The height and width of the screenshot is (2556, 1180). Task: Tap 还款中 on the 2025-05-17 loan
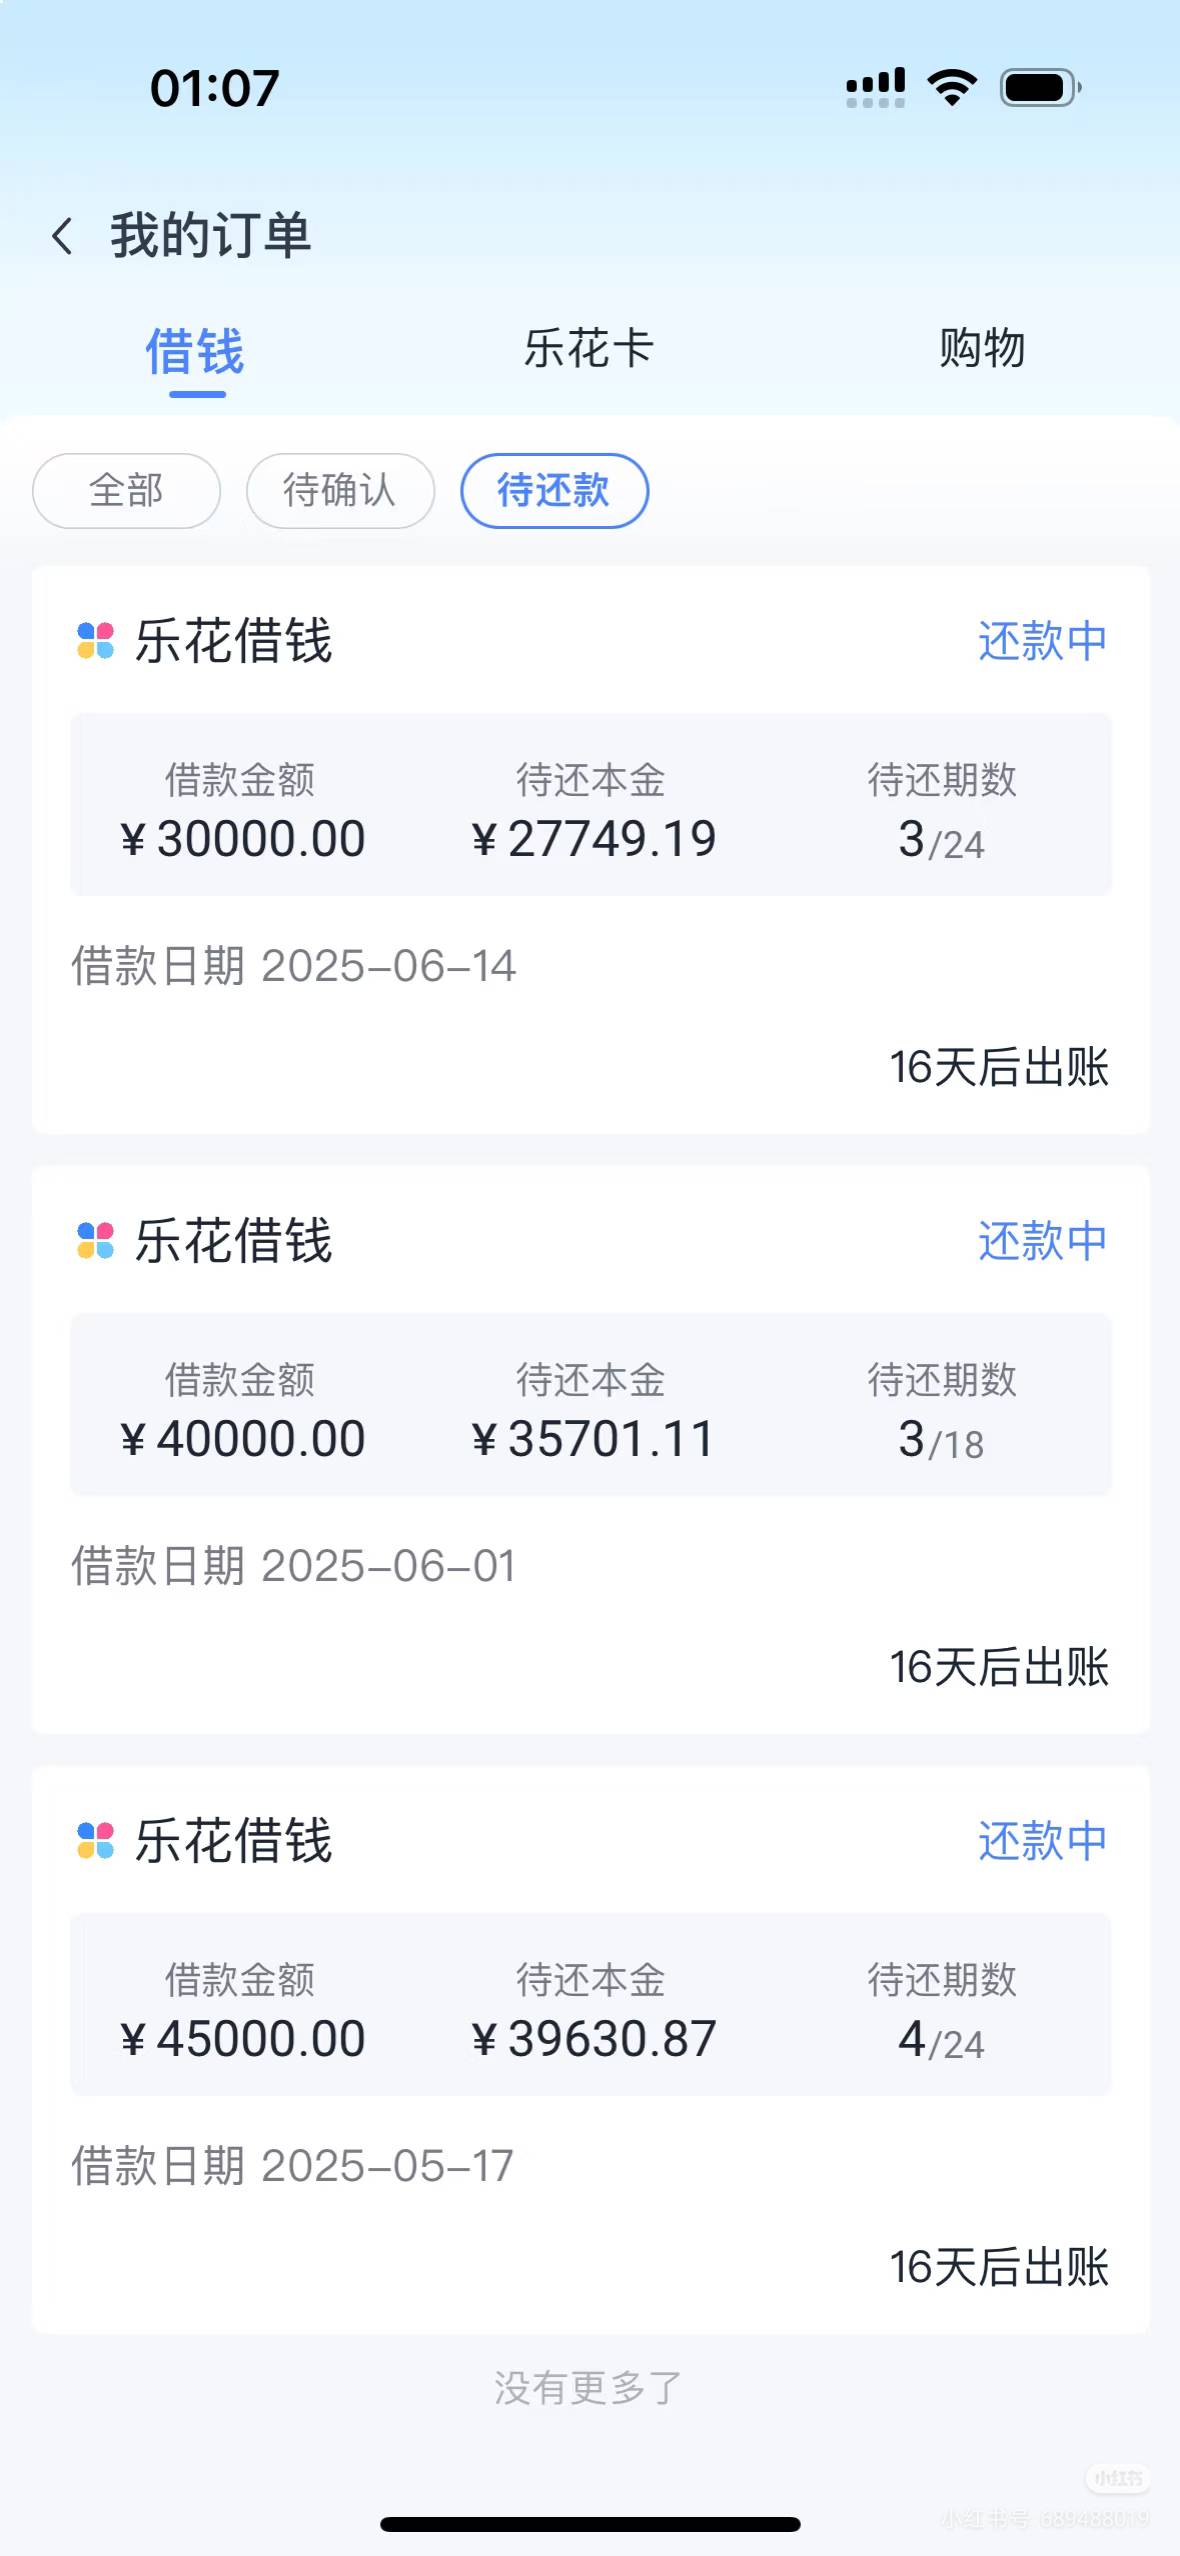[1042, 1840]
